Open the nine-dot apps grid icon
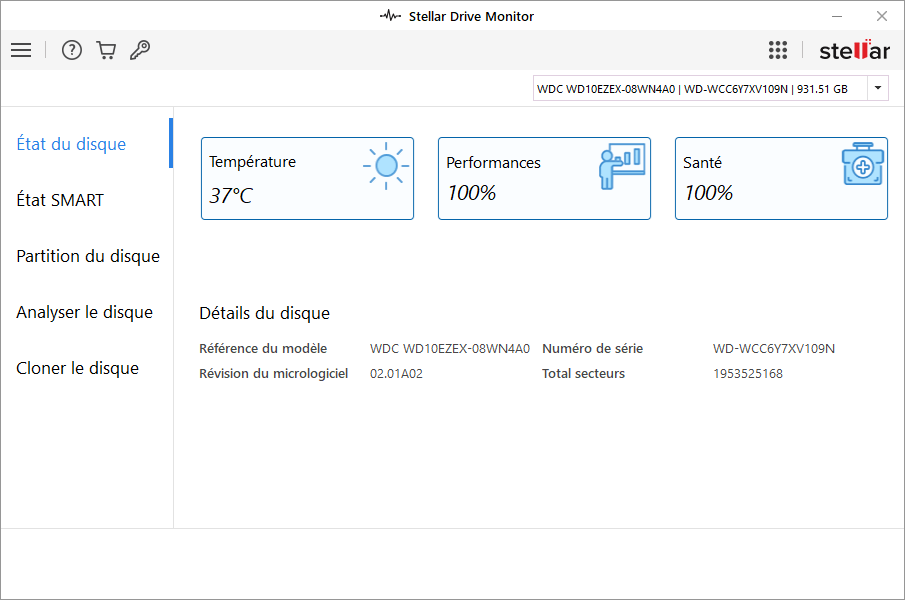Image resolution: width=905 pixels, height=600 pixels. click(778, 50)
